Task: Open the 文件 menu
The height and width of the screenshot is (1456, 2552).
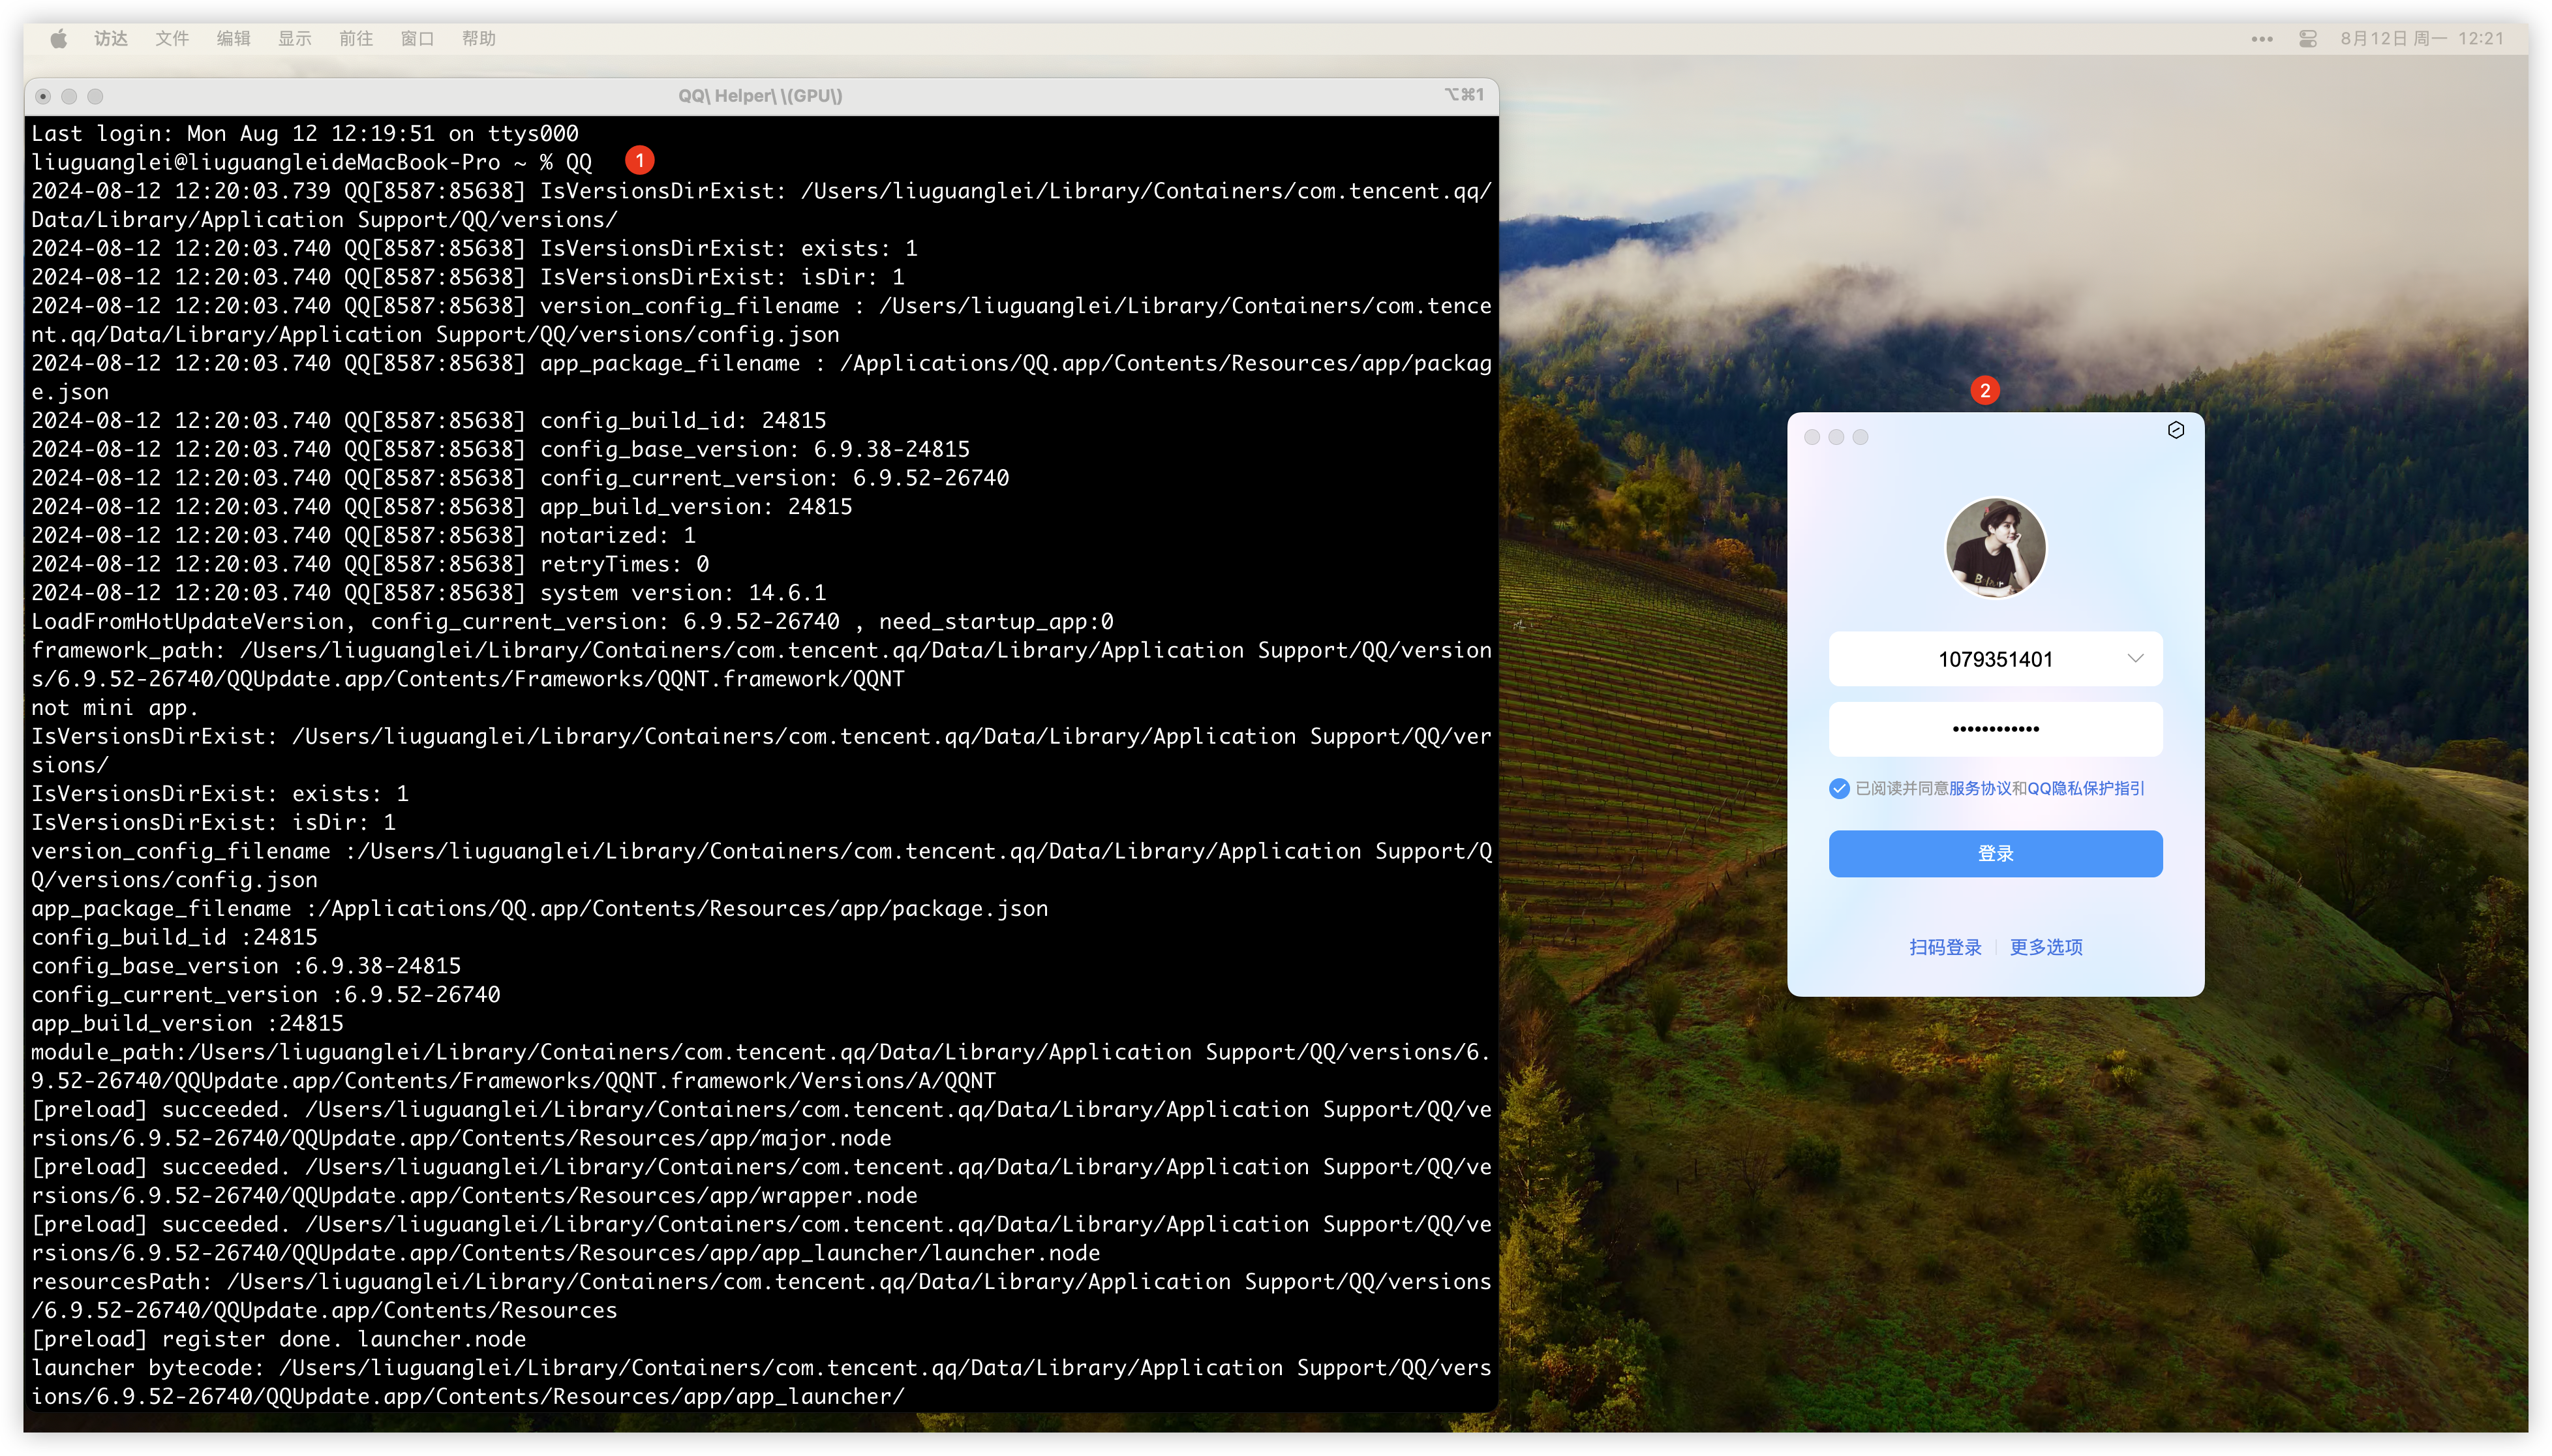Action: click(x=172, y=39)
